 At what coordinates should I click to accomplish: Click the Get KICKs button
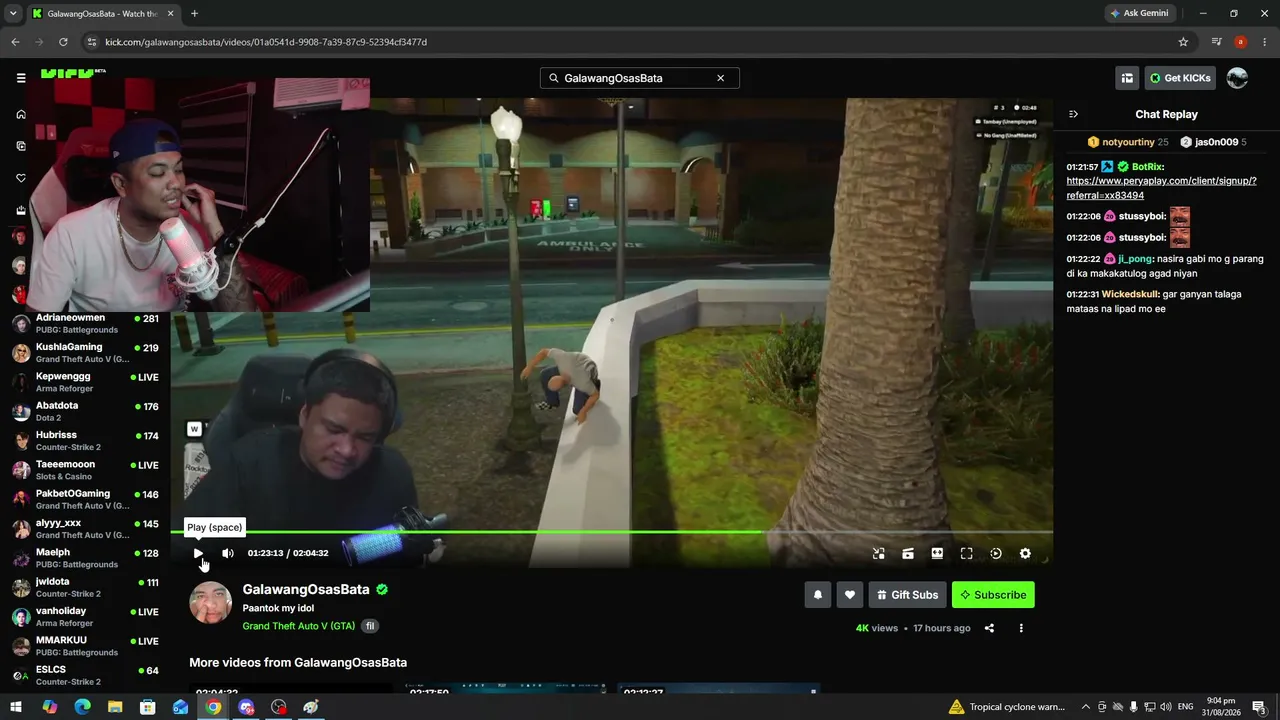1180,78
